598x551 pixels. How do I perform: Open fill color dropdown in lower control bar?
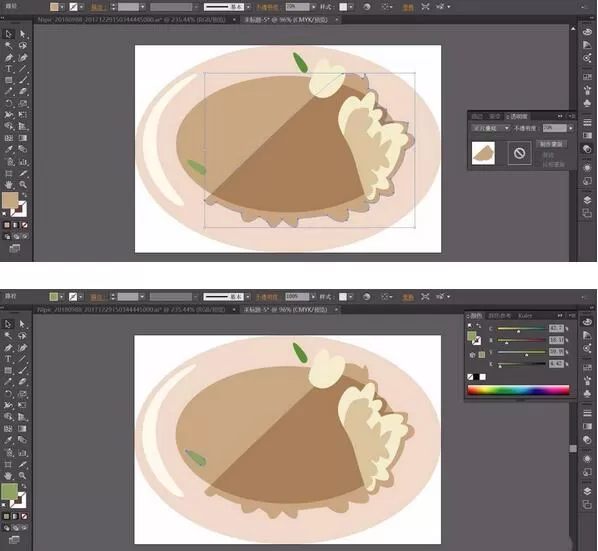61,297
